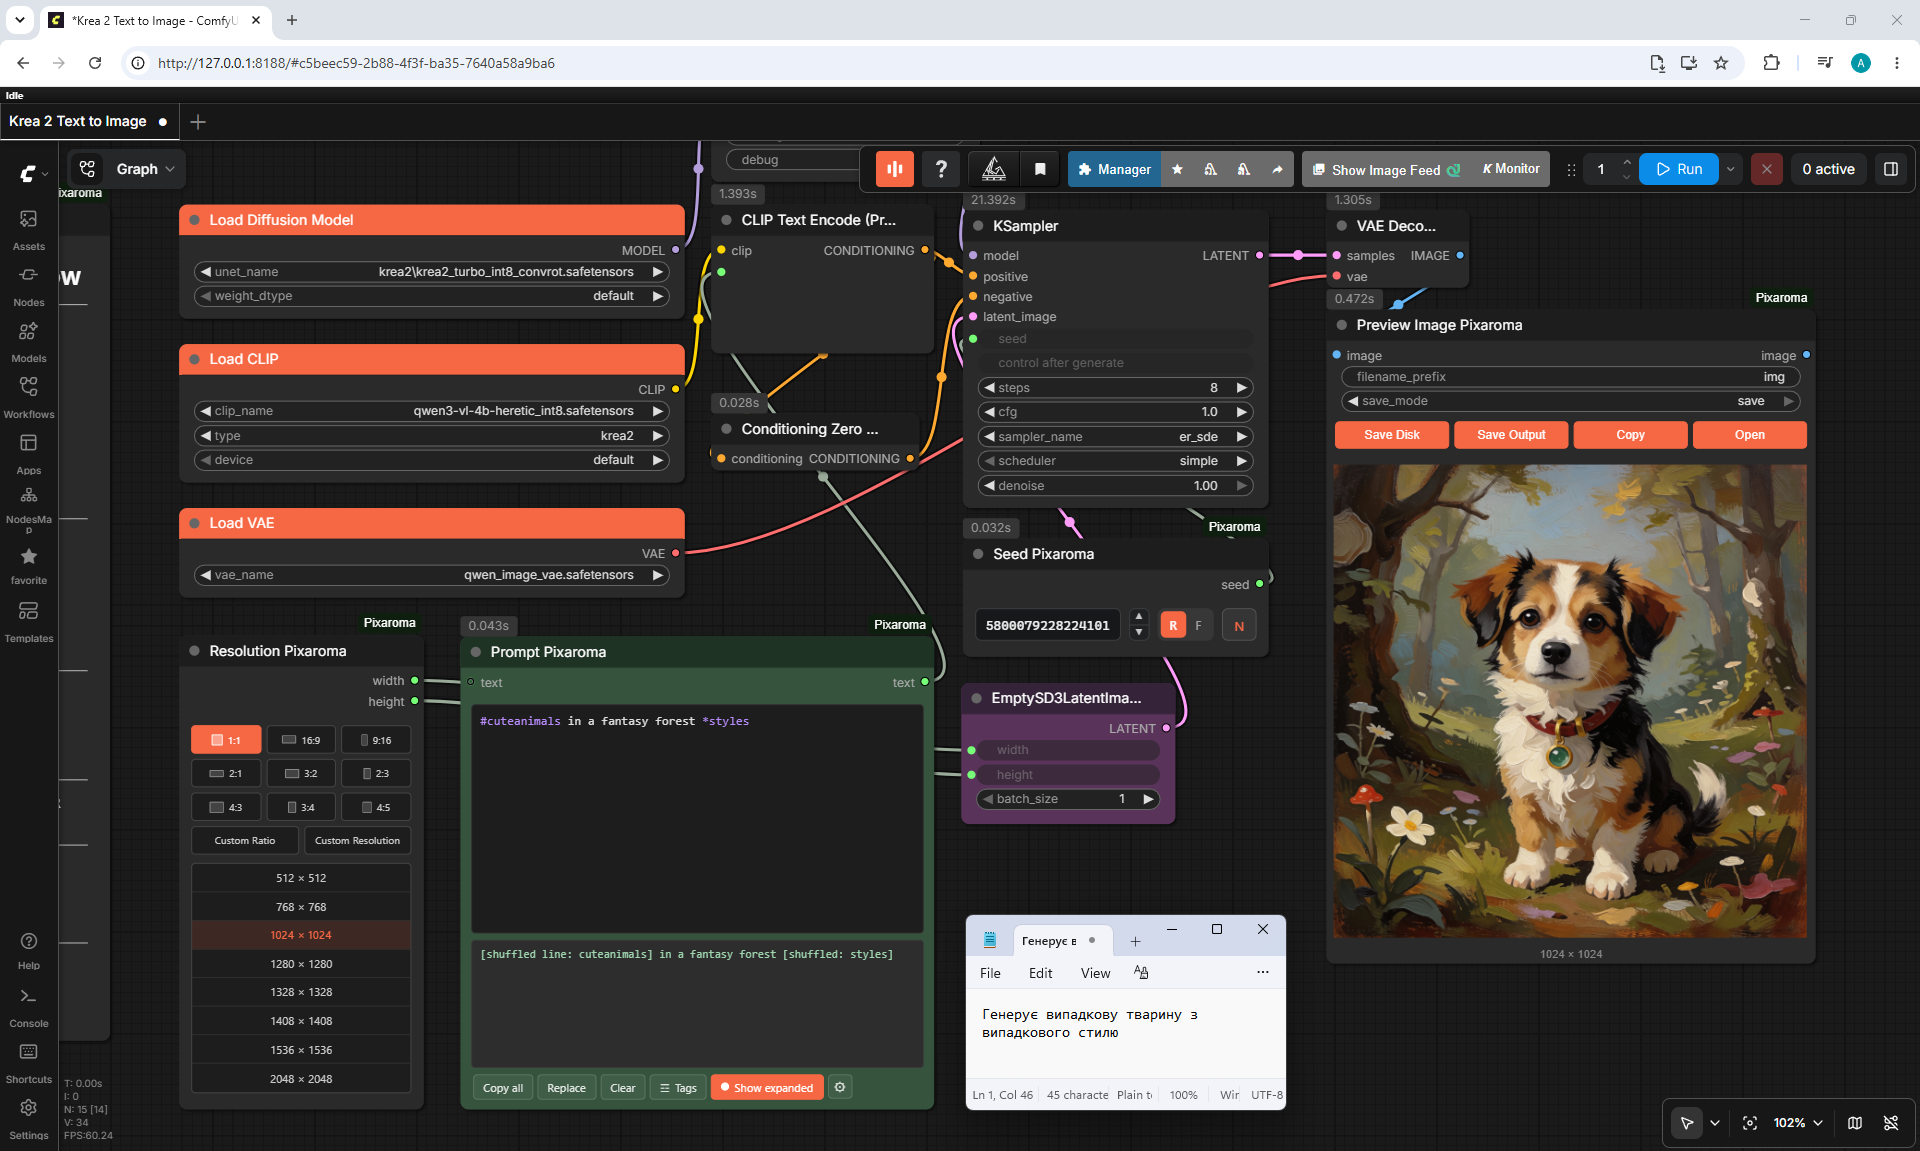The image size is (1920, 1151).
Task: Open the Apps sidebar panel
Action: [28, 453]
